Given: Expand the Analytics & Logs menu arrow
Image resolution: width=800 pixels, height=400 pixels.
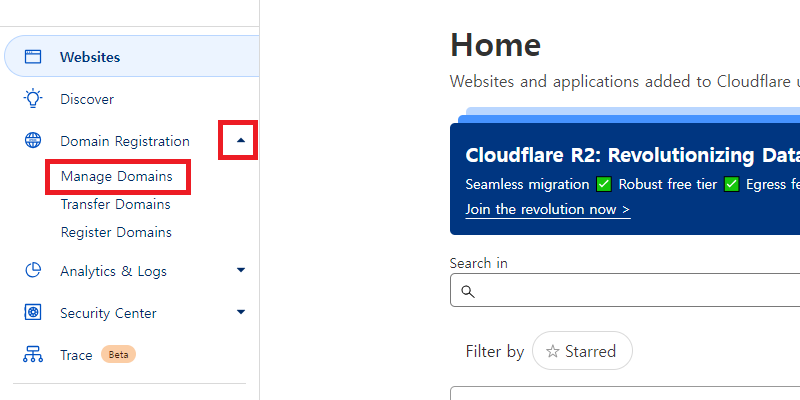Looking at the screenshot, I should [241, 270].
